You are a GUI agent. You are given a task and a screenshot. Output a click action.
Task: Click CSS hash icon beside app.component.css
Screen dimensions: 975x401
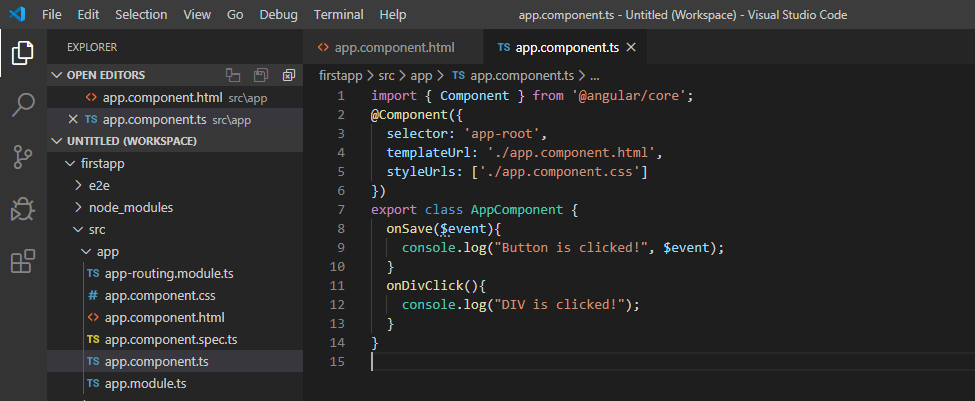93,295
